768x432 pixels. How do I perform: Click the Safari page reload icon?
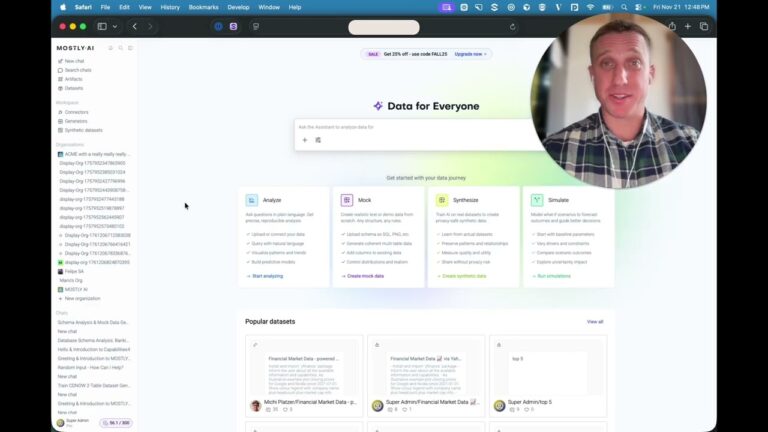pyautogui.click(x=513, y=27)
